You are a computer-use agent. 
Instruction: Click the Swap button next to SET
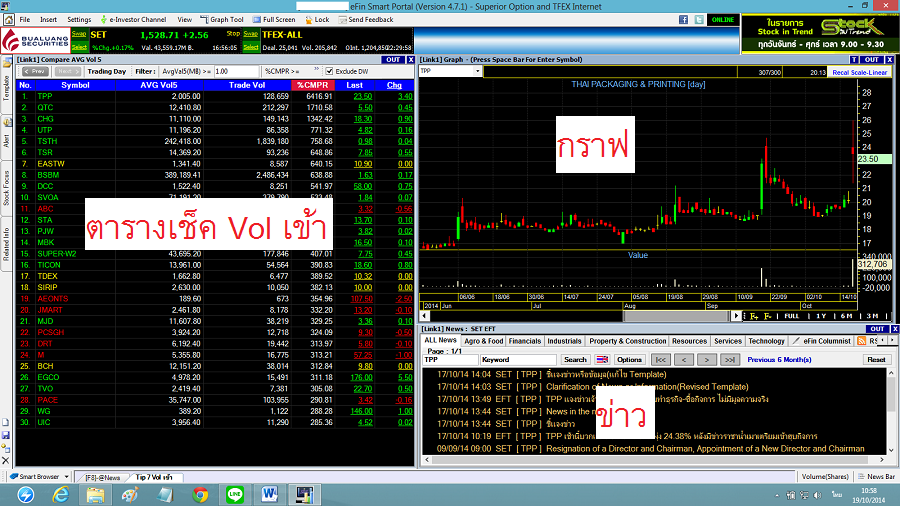pos(79,34)
